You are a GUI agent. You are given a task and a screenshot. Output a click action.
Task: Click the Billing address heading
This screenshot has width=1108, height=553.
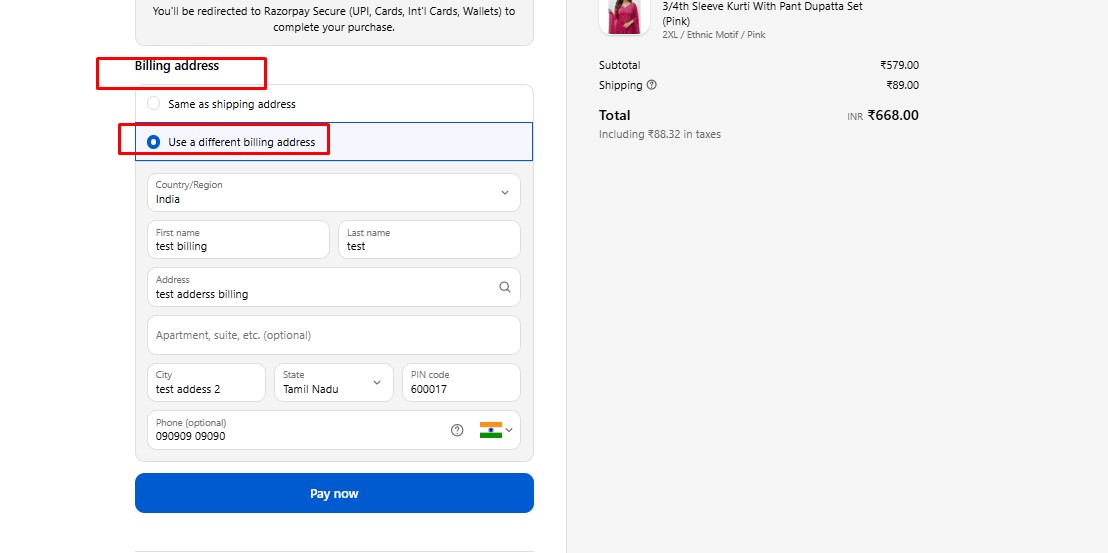click(x=177, y=66)
